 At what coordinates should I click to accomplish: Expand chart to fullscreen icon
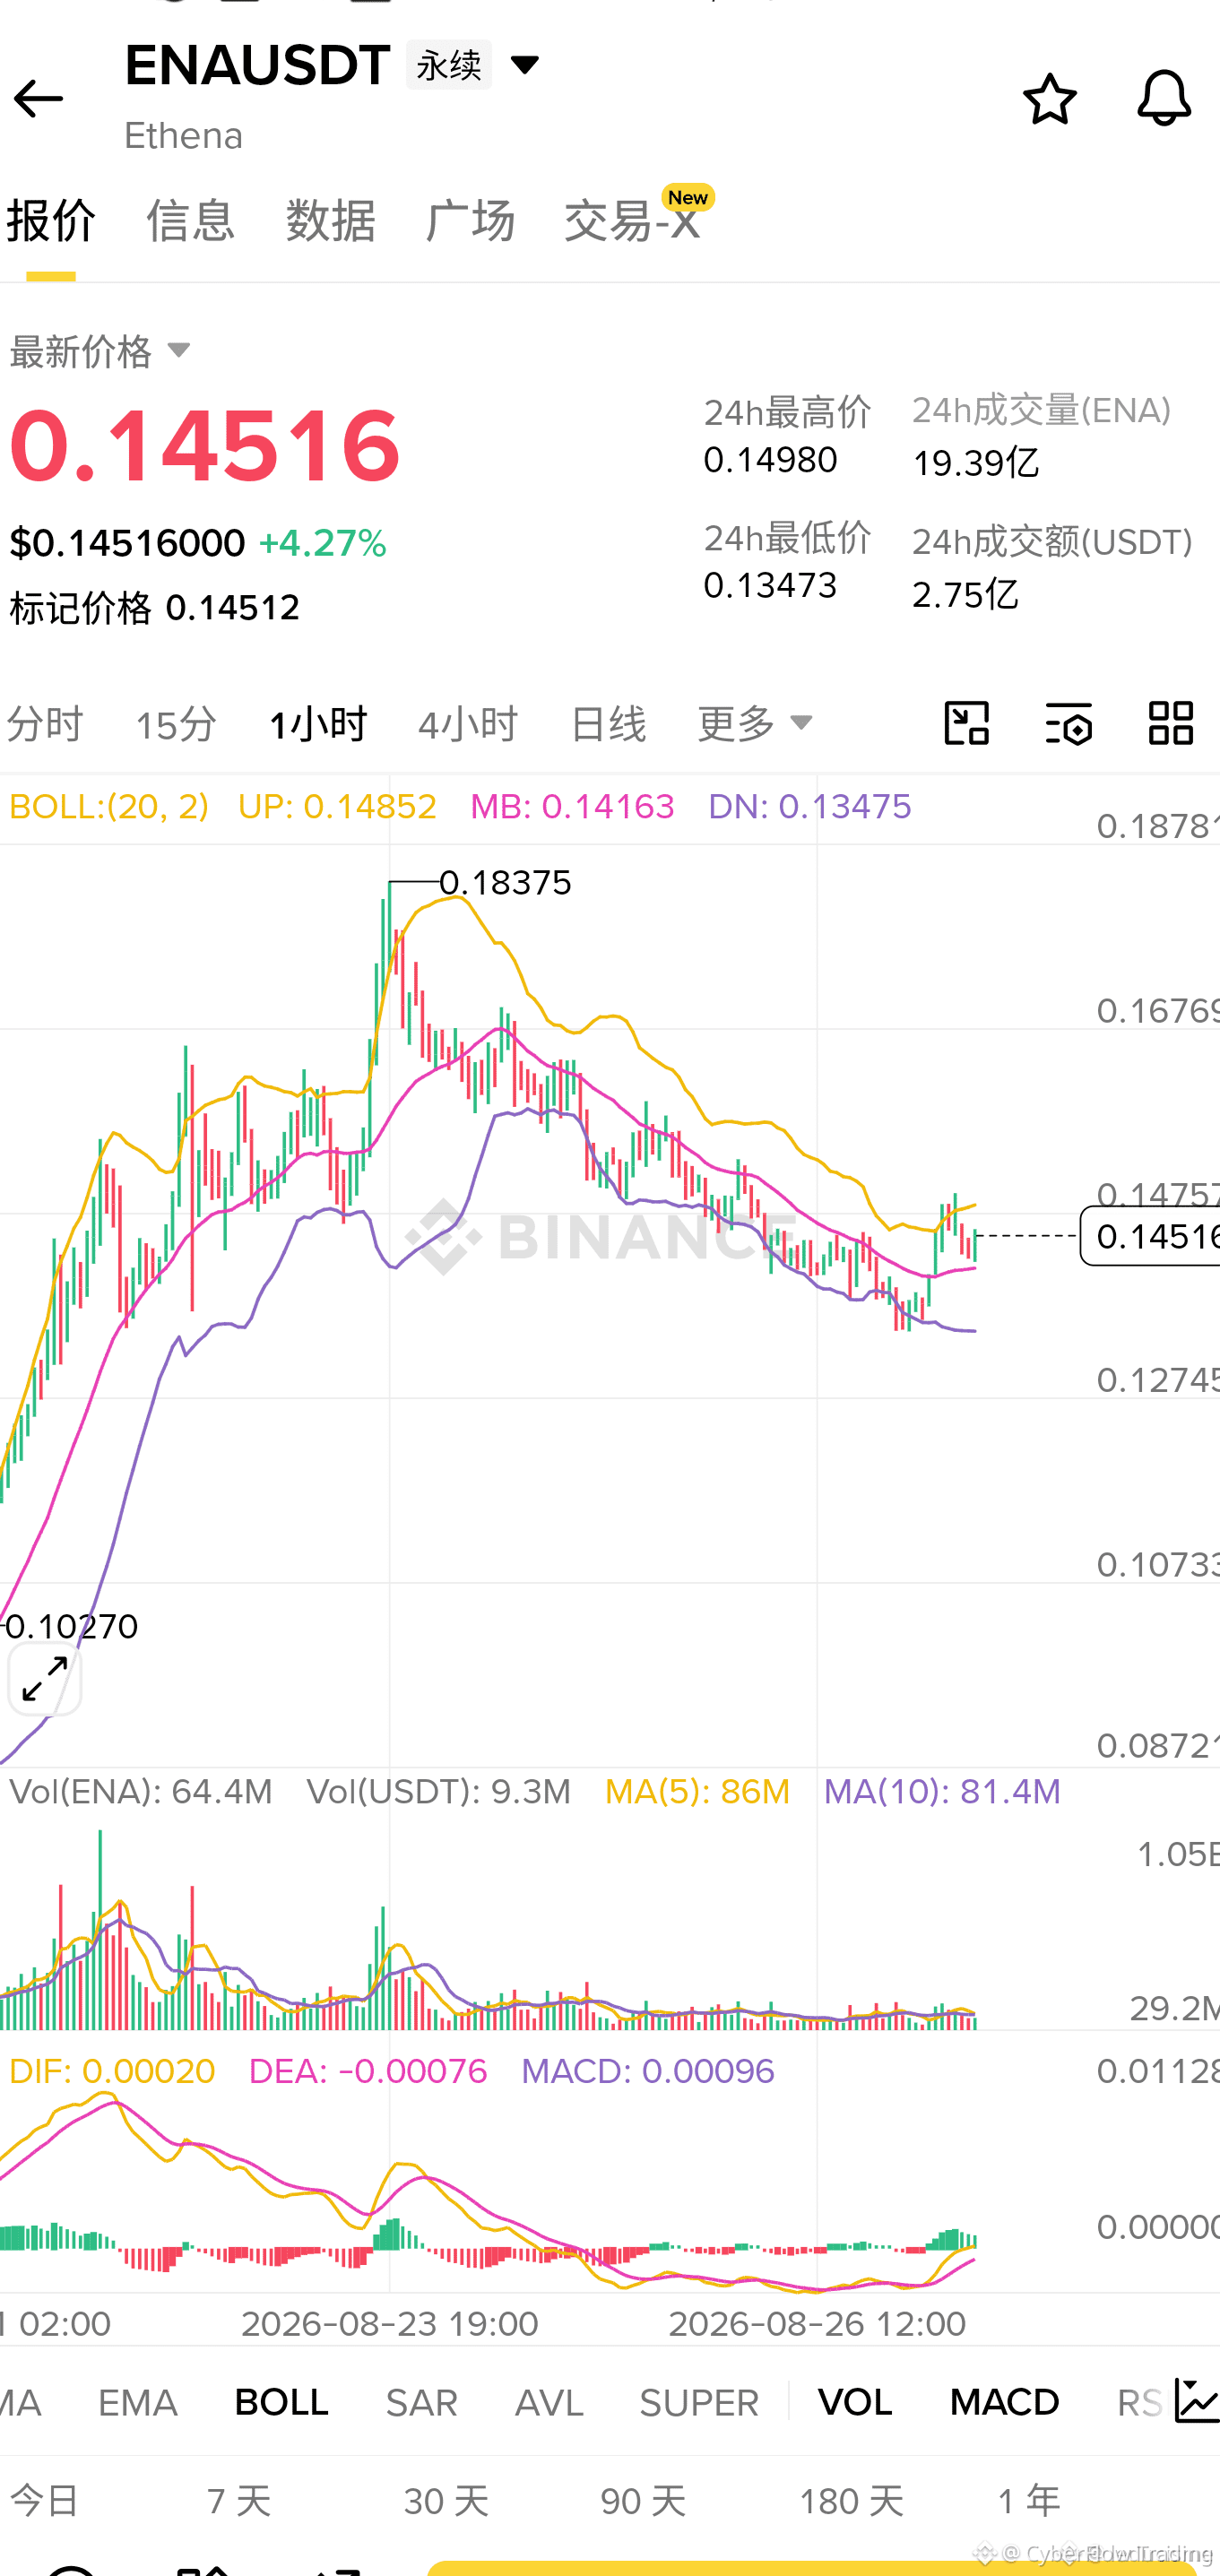(x=45, y=1678)
